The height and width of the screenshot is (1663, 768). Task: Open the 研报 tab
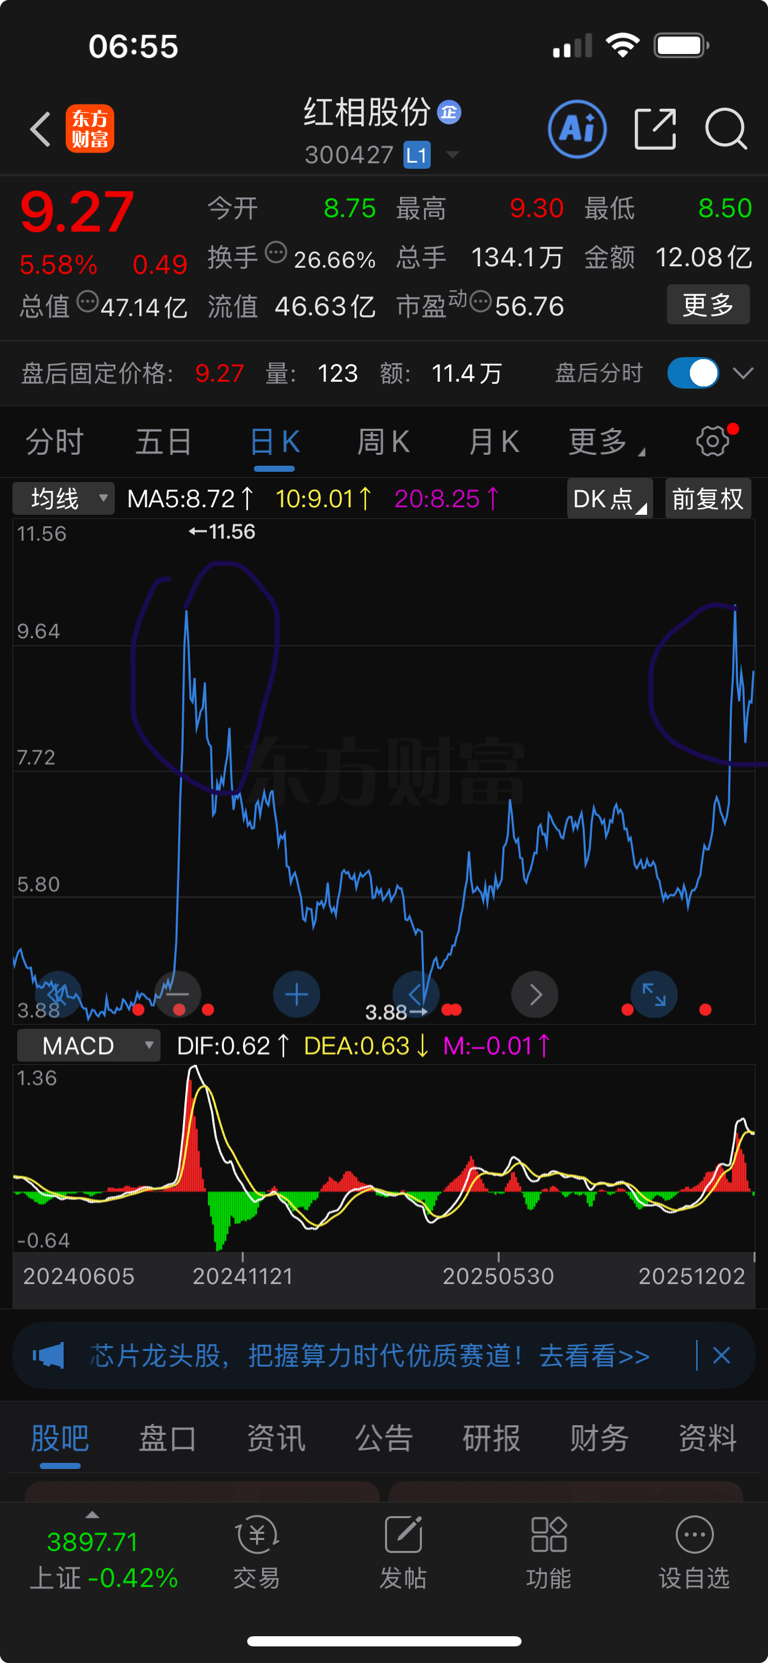[x=491, y=1438]
